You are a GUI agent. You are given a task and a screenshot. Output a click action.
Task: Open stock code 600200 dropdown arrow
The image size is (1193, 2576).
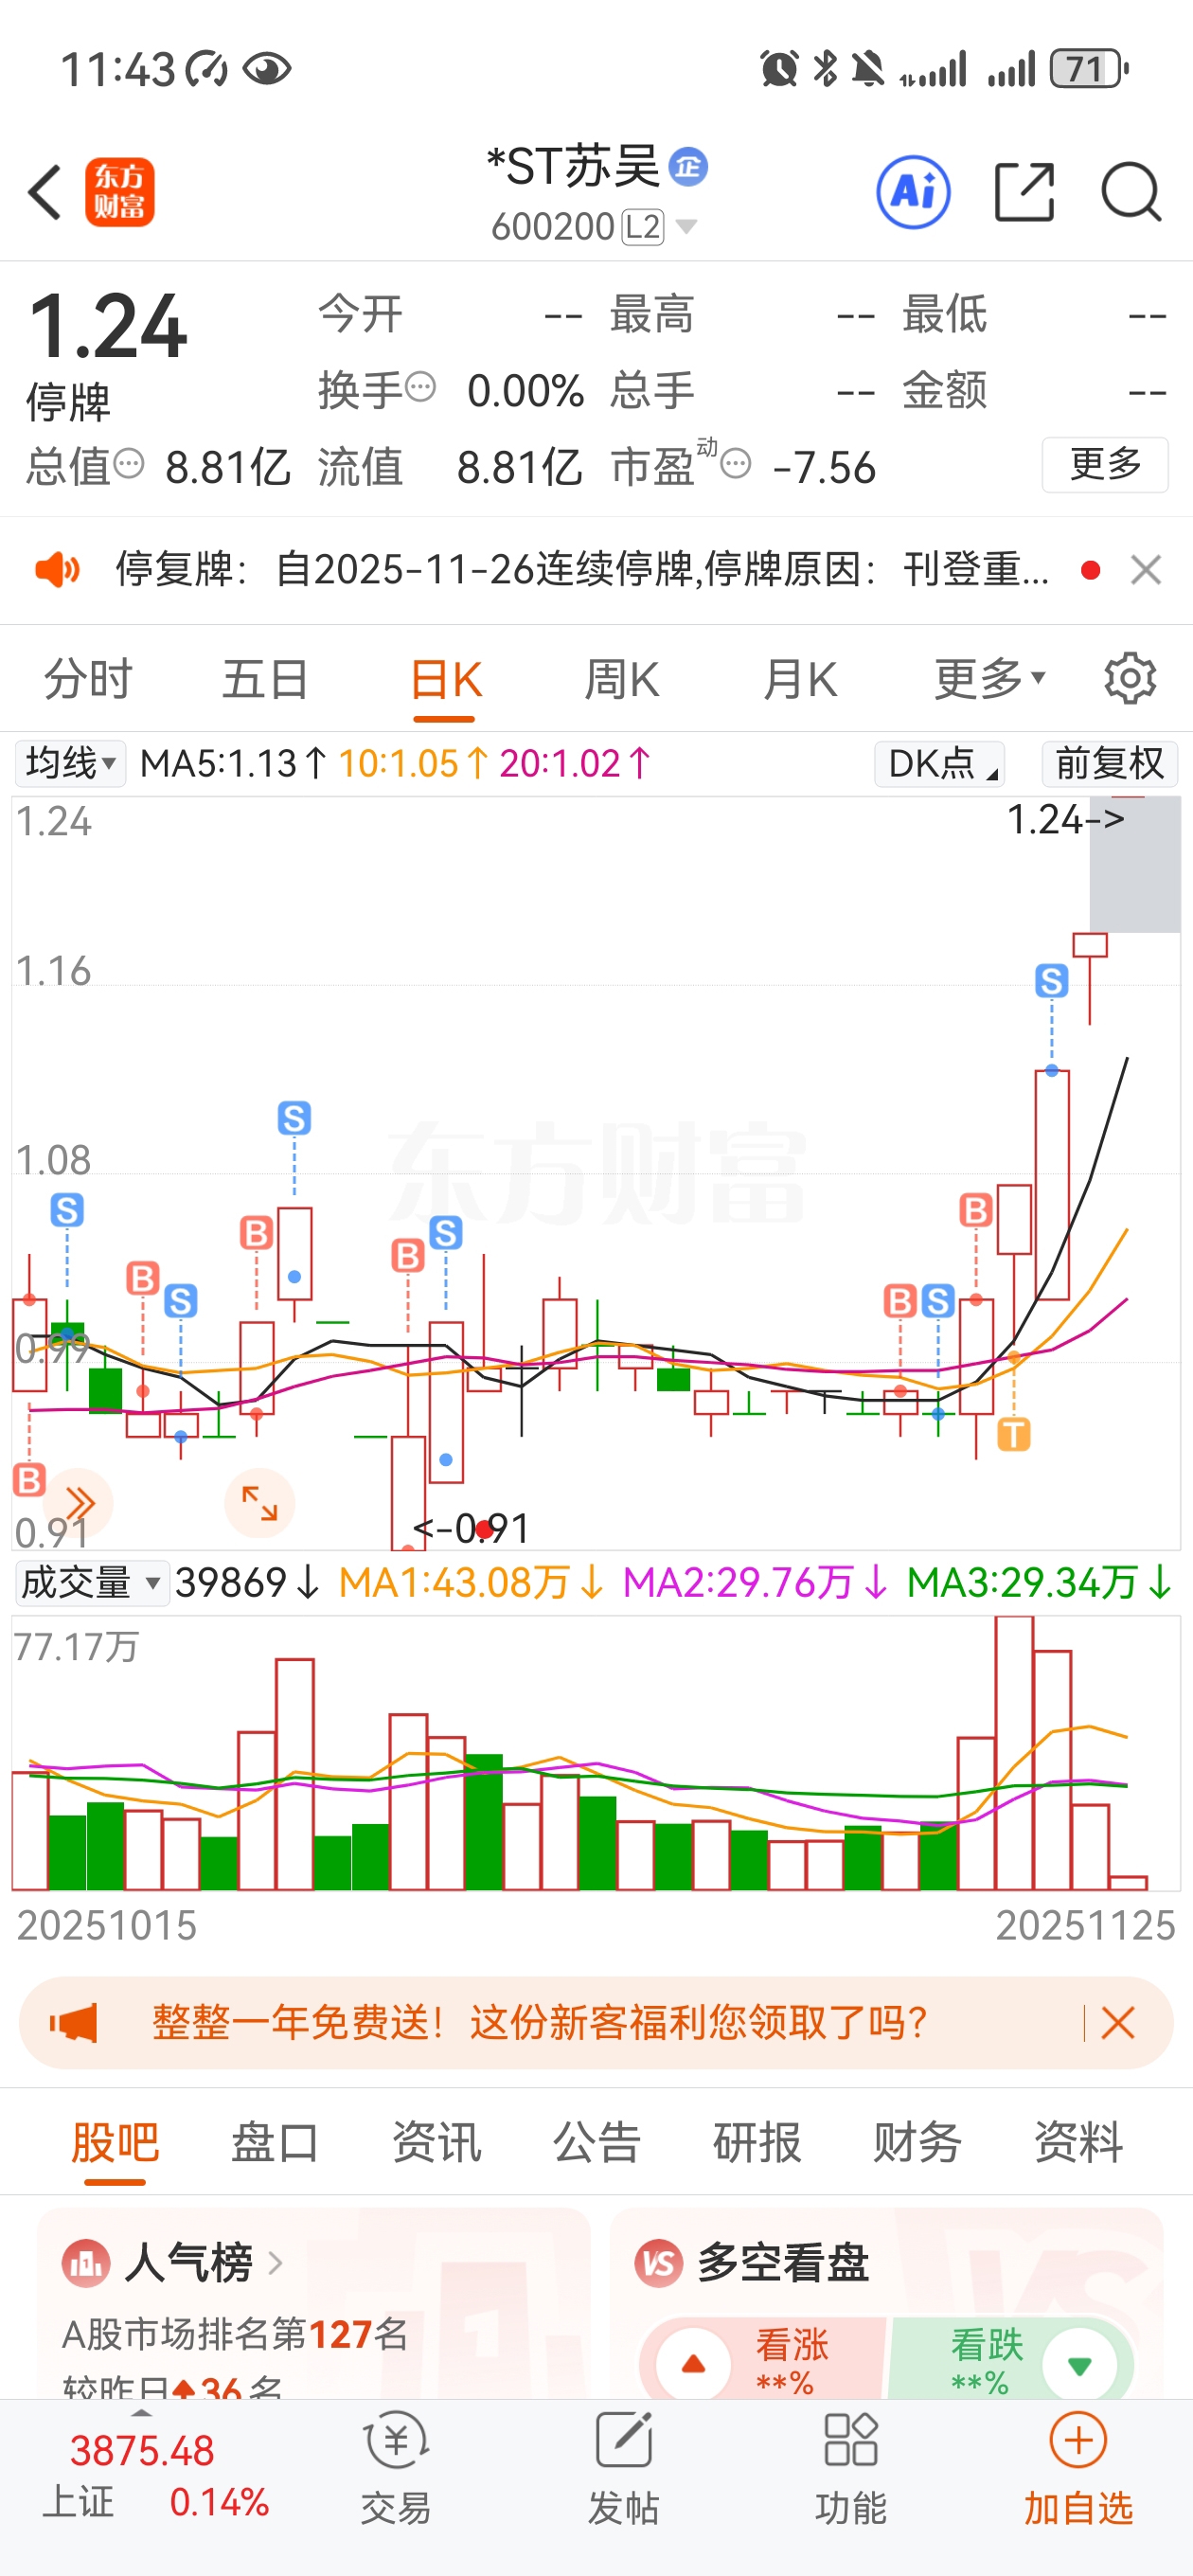(x=686, y=227)
